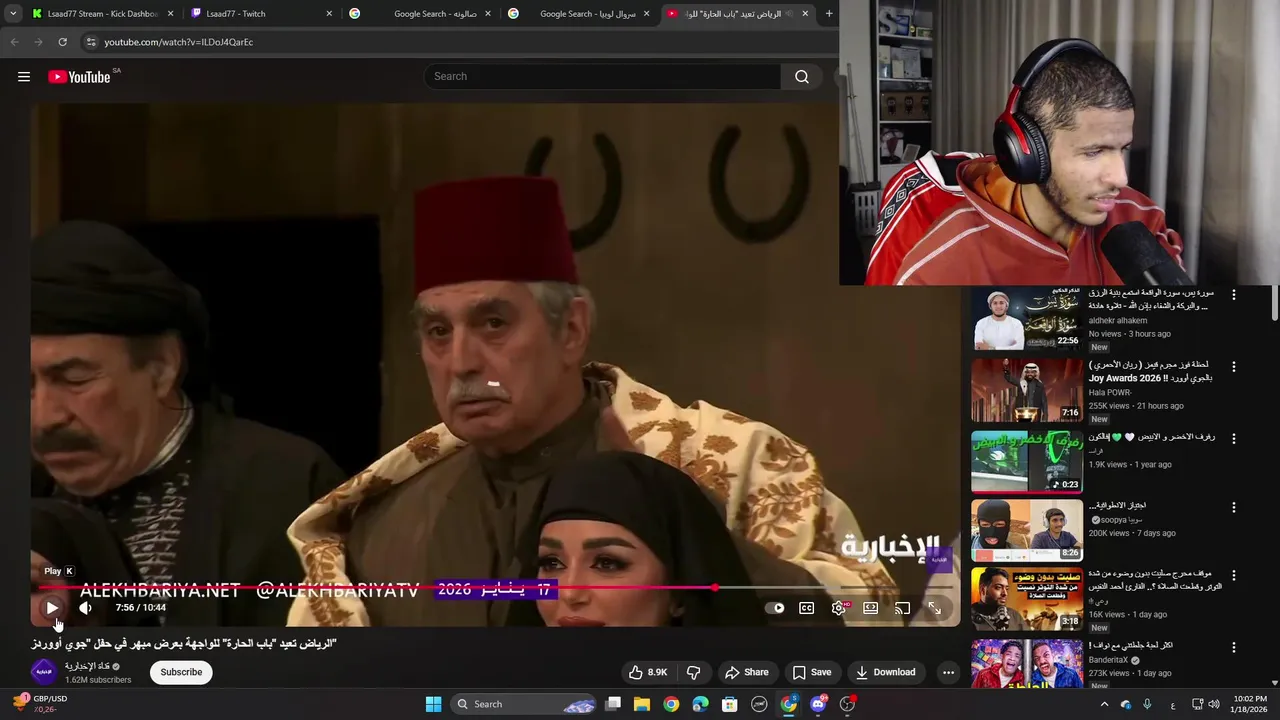Go forward with the browser arrow

pyautogui.click(x=38, y=42)
